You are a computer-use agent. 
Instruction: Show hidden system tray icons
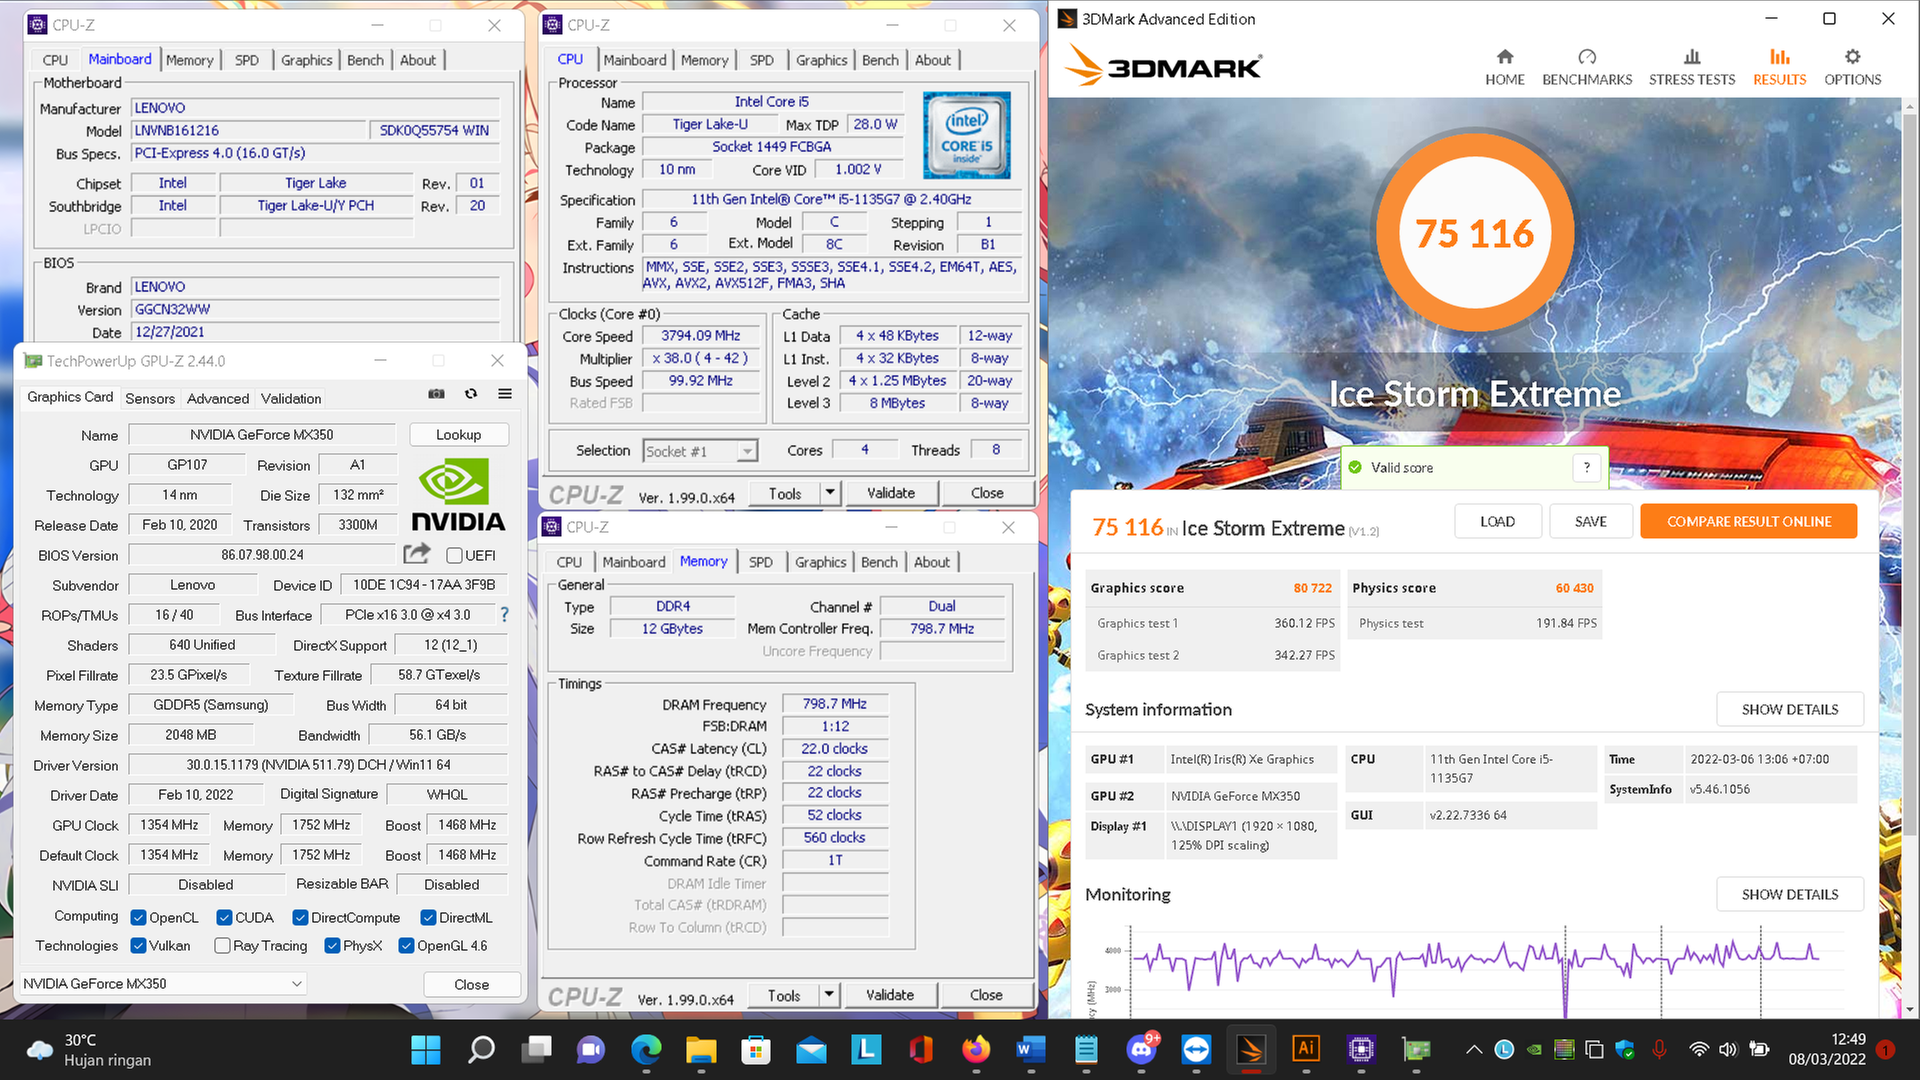(x=1473, y=1049)
